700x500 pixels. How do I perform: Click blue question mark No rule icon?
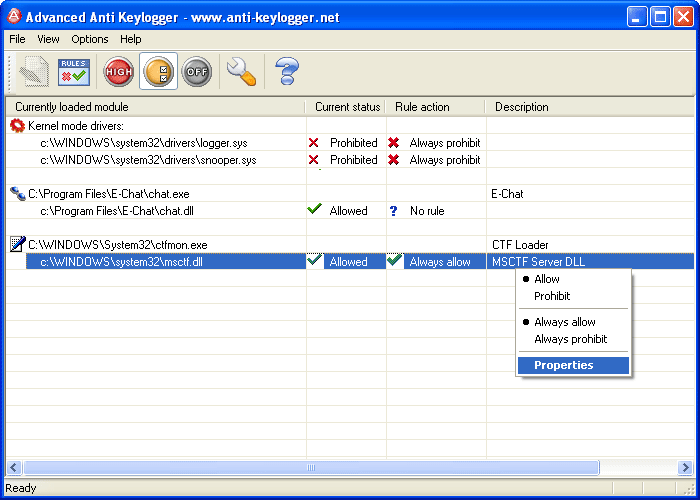coord(393,211)
